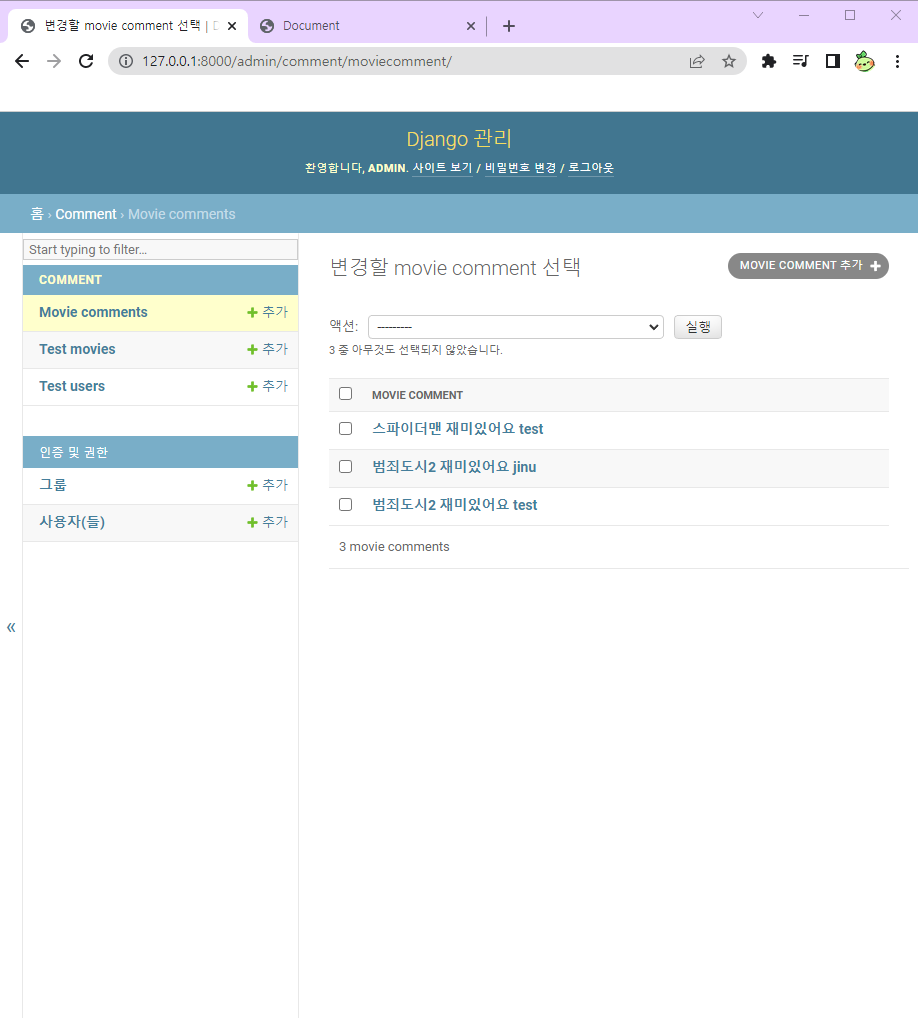Add a 사용자(들) entry from the sidebar

[267, 522]
